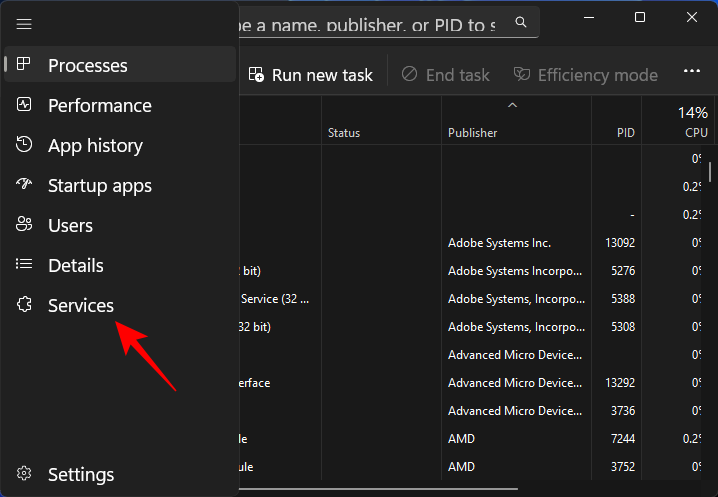Screen dimensions: 718x497
Task: Click the search magnifier icon
Action: click(521, 21)
